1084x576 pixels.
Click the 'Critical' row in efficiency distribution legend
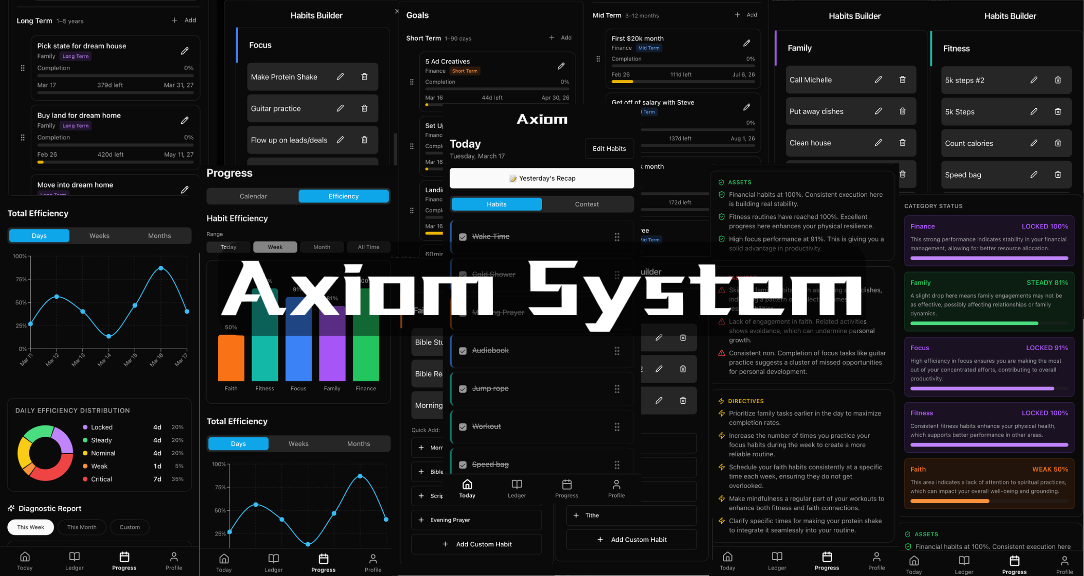[133, 479]
